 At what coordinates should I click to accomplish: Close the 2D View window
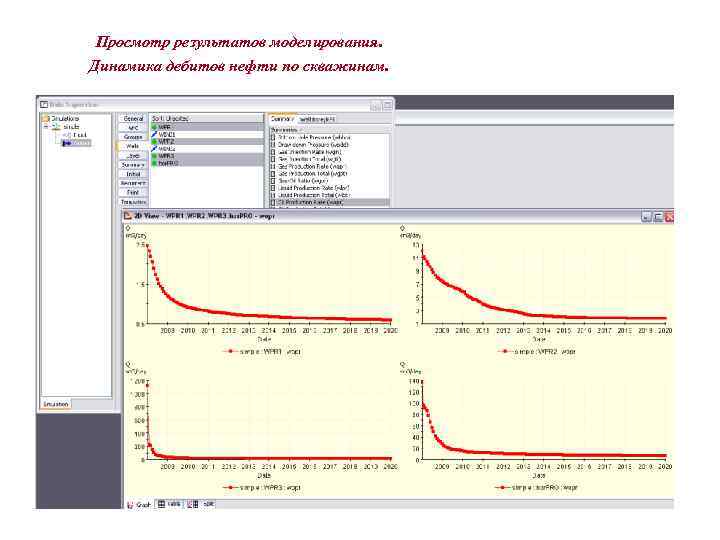click(669, 217)
